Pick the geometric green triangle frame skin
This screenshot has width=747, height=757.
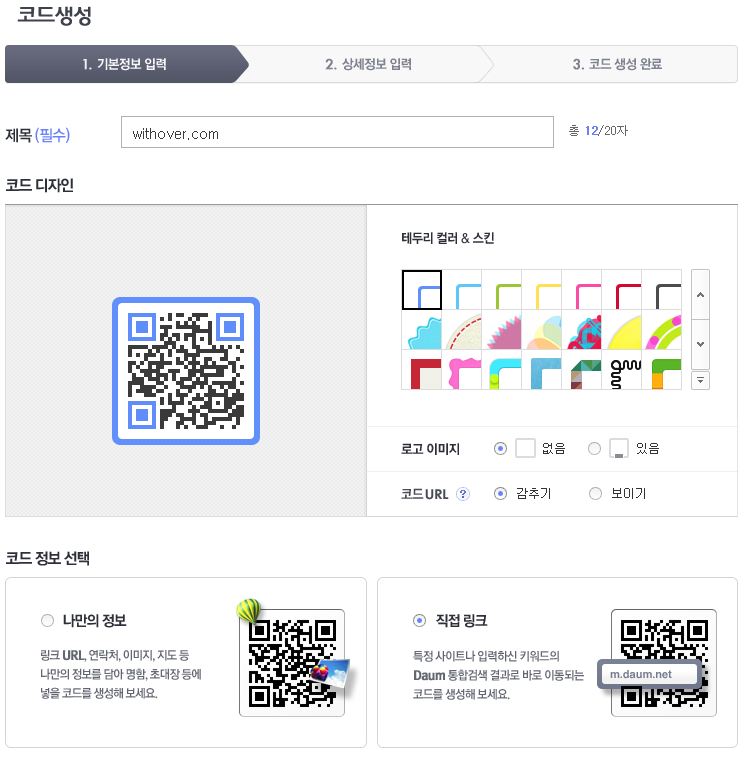click(x=582, y=370)
